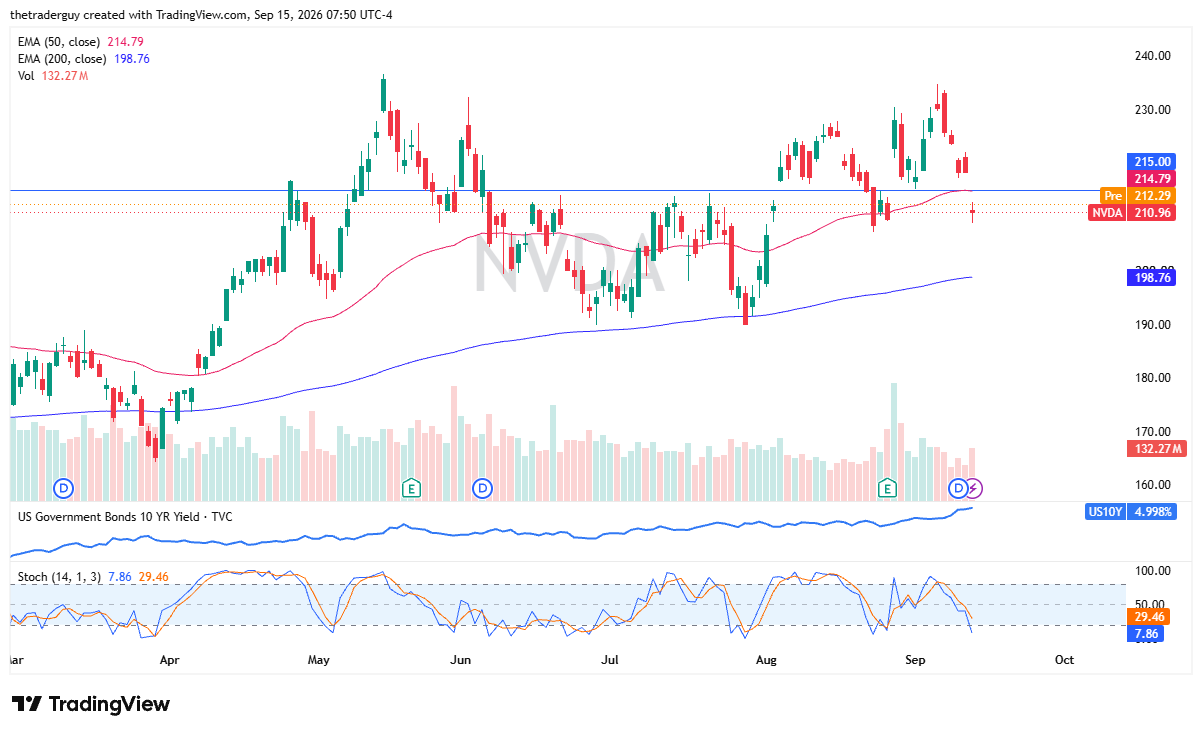Click the Oct label on time axis
Image resolution: width=1202 pixels, height=734 pixels.
[x=1065, y=660]
